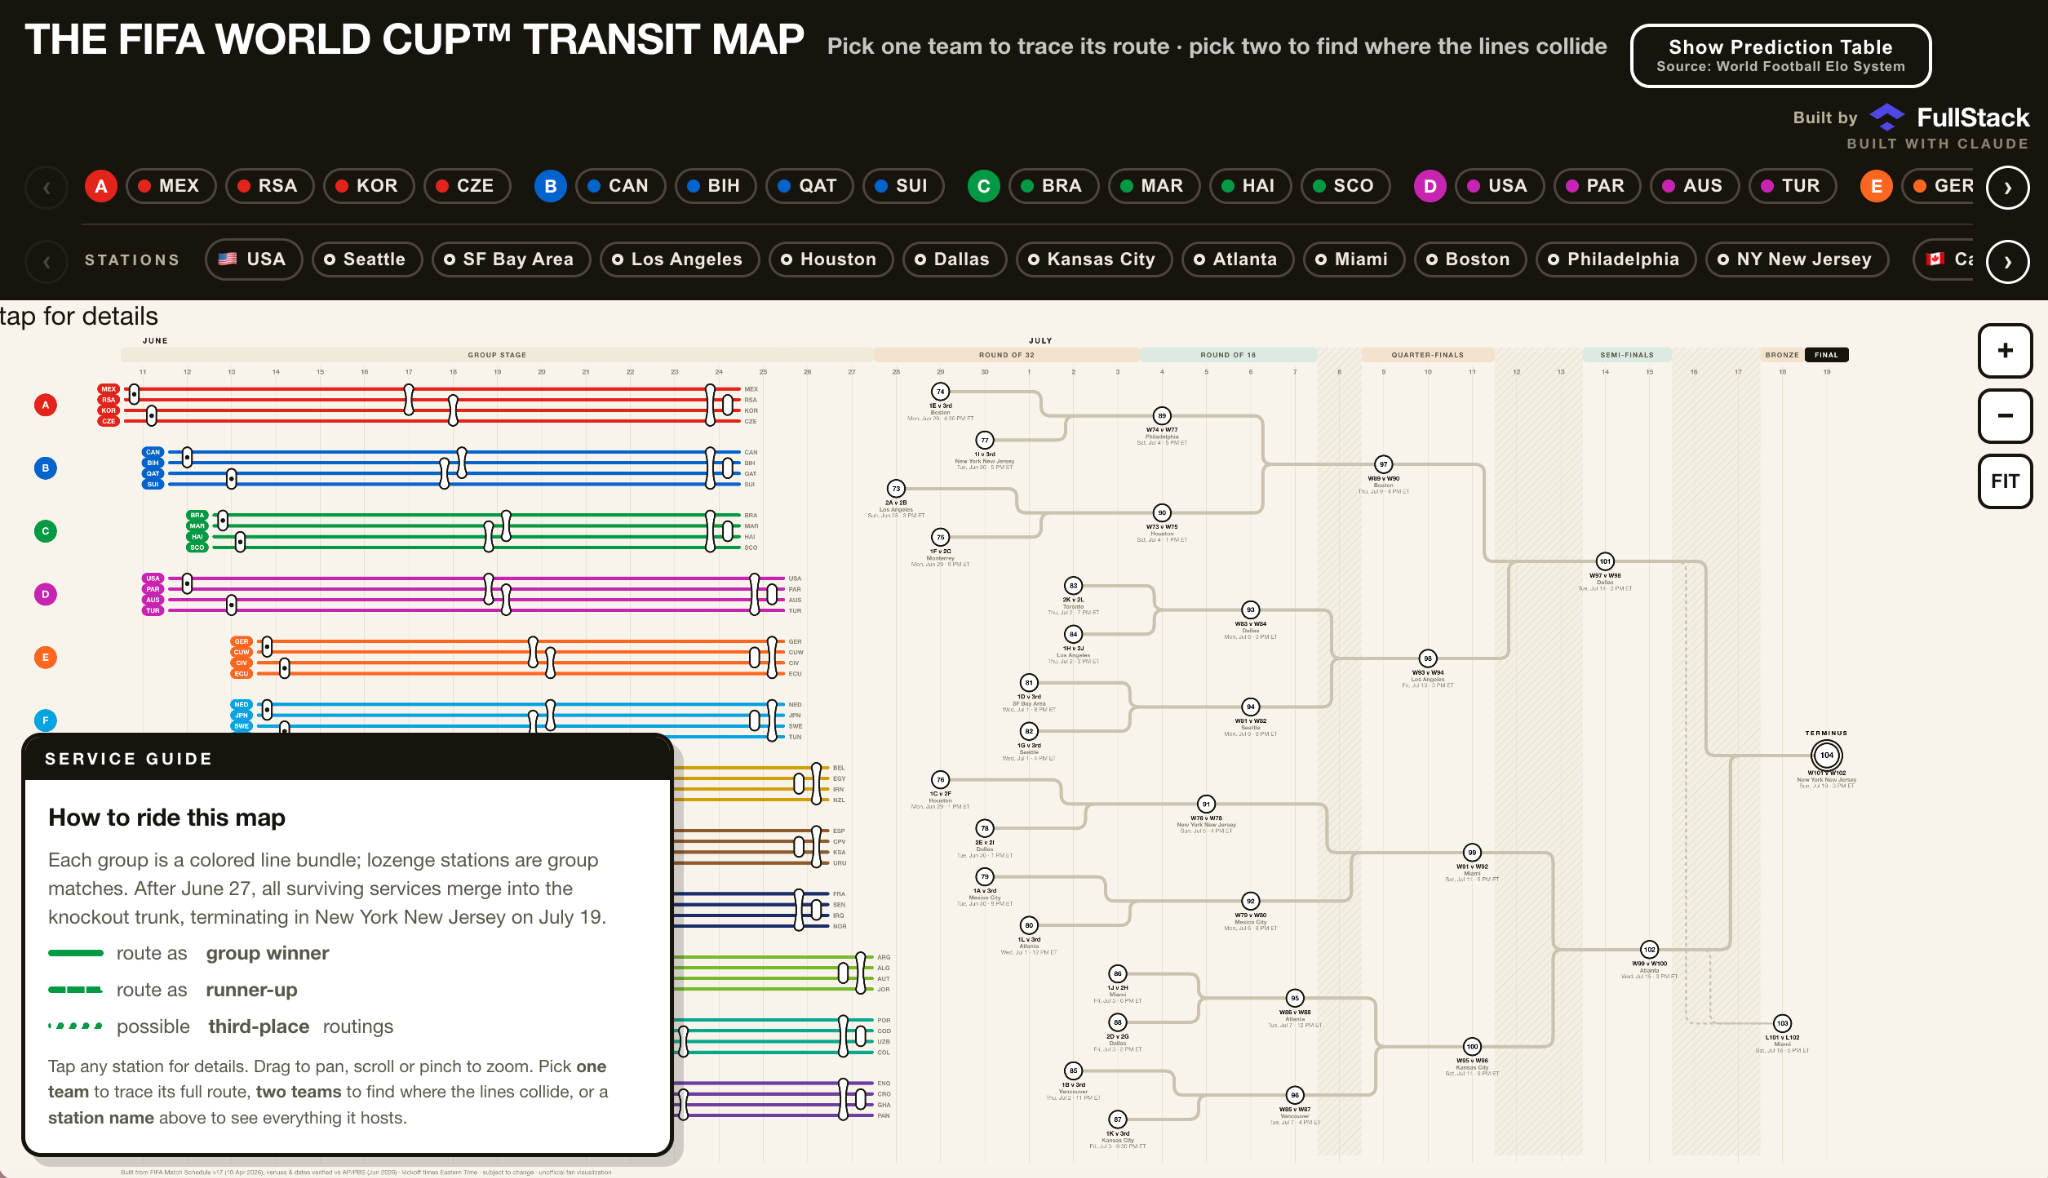Choose the Kansas City station chip

(1093, 259)
